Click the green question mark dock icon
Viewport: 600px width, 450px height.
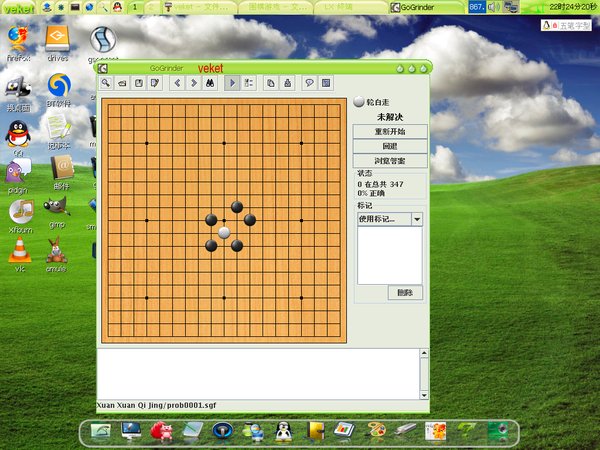pyautogui.click(x=466, y=431)
